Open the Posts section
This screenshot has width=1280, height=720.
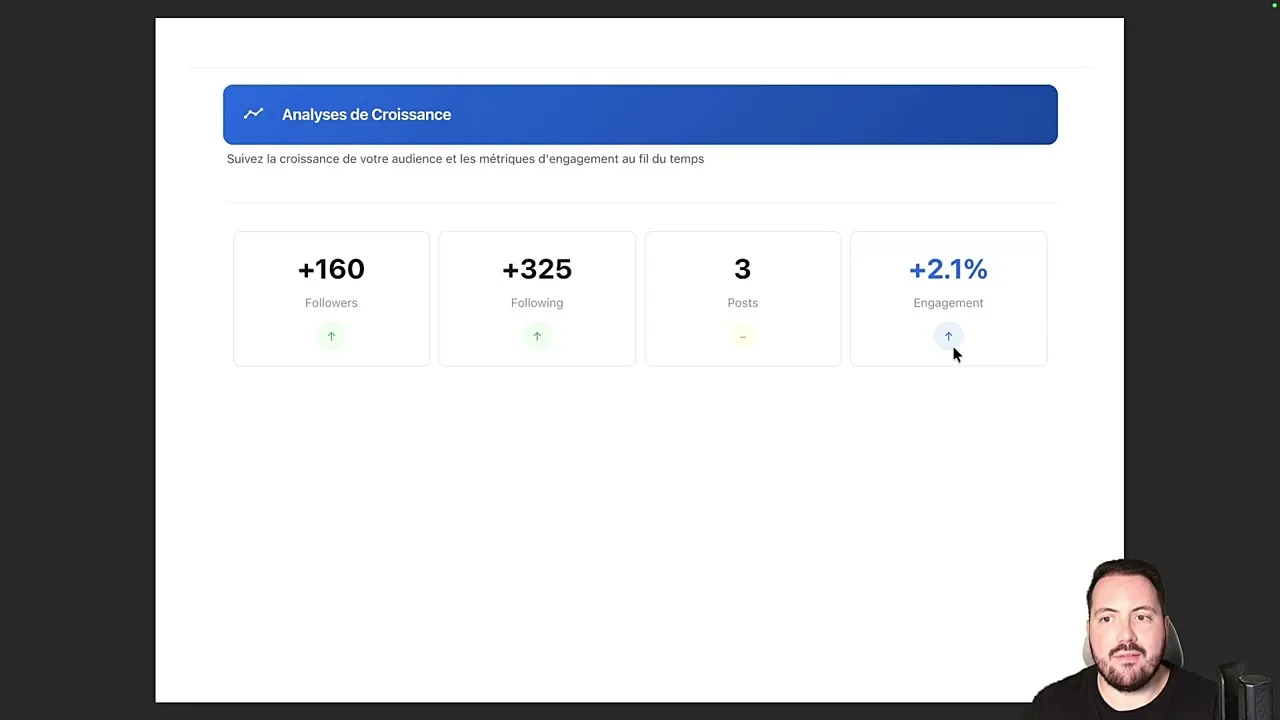(742, 298)
